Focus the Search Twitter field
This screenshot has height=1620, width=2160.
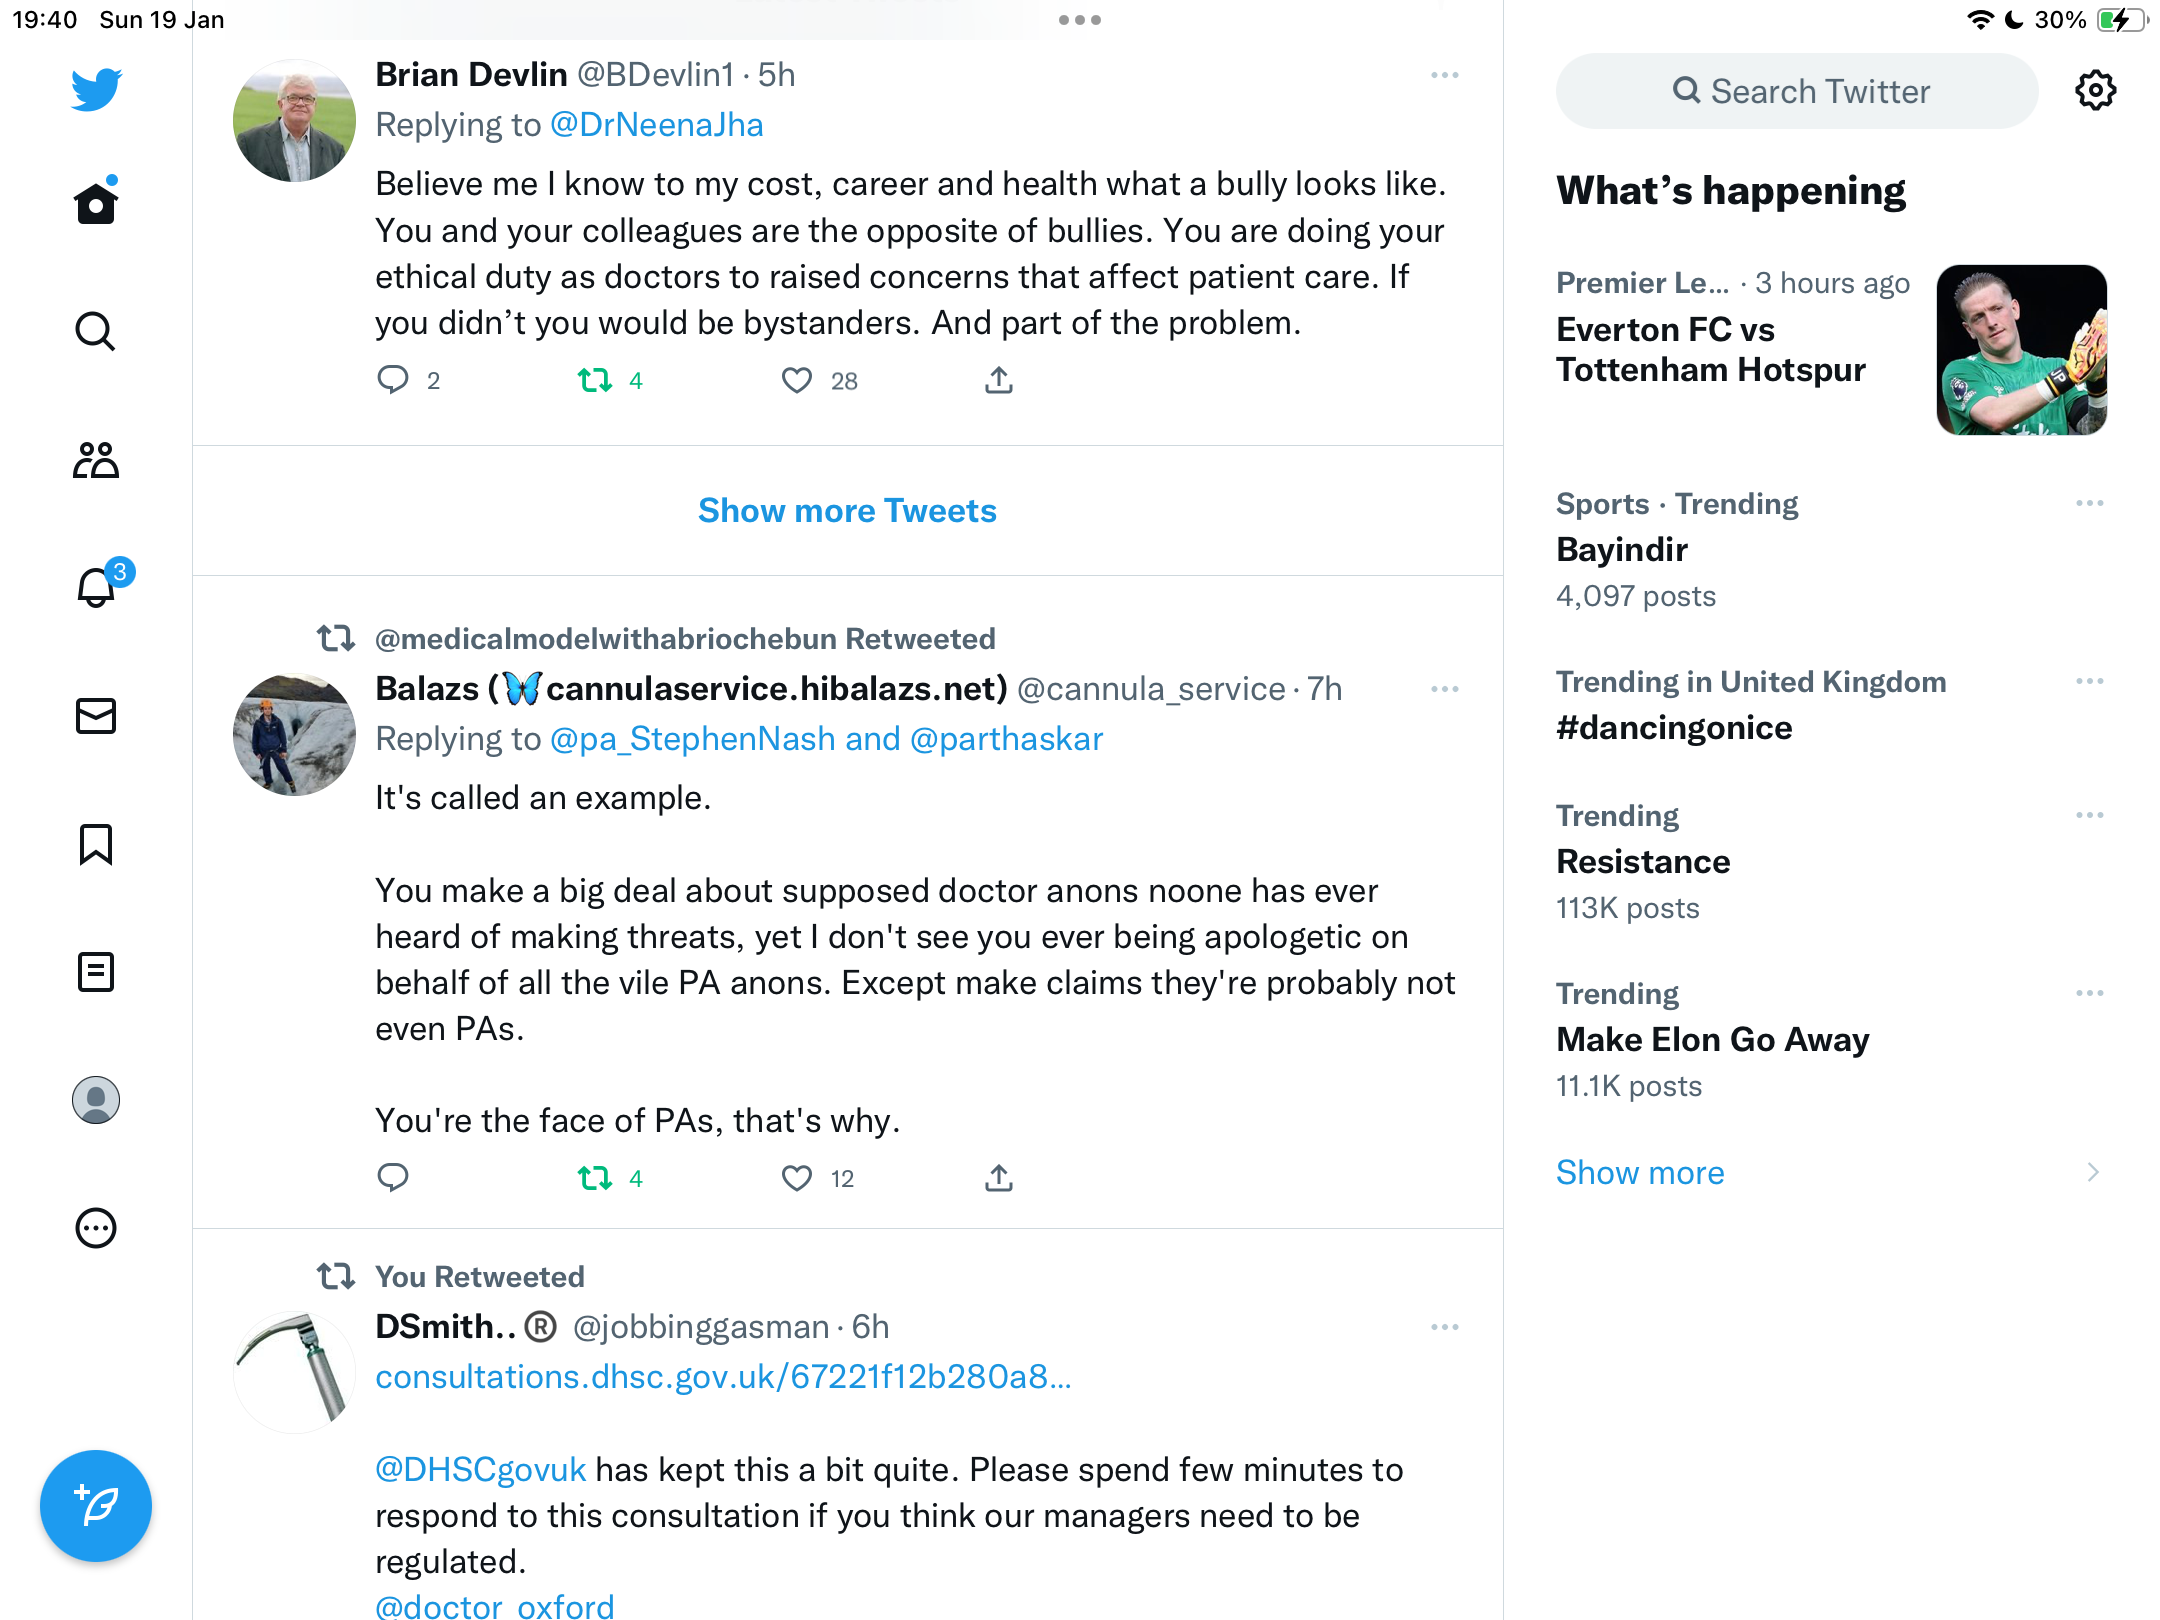point(1797,91)
